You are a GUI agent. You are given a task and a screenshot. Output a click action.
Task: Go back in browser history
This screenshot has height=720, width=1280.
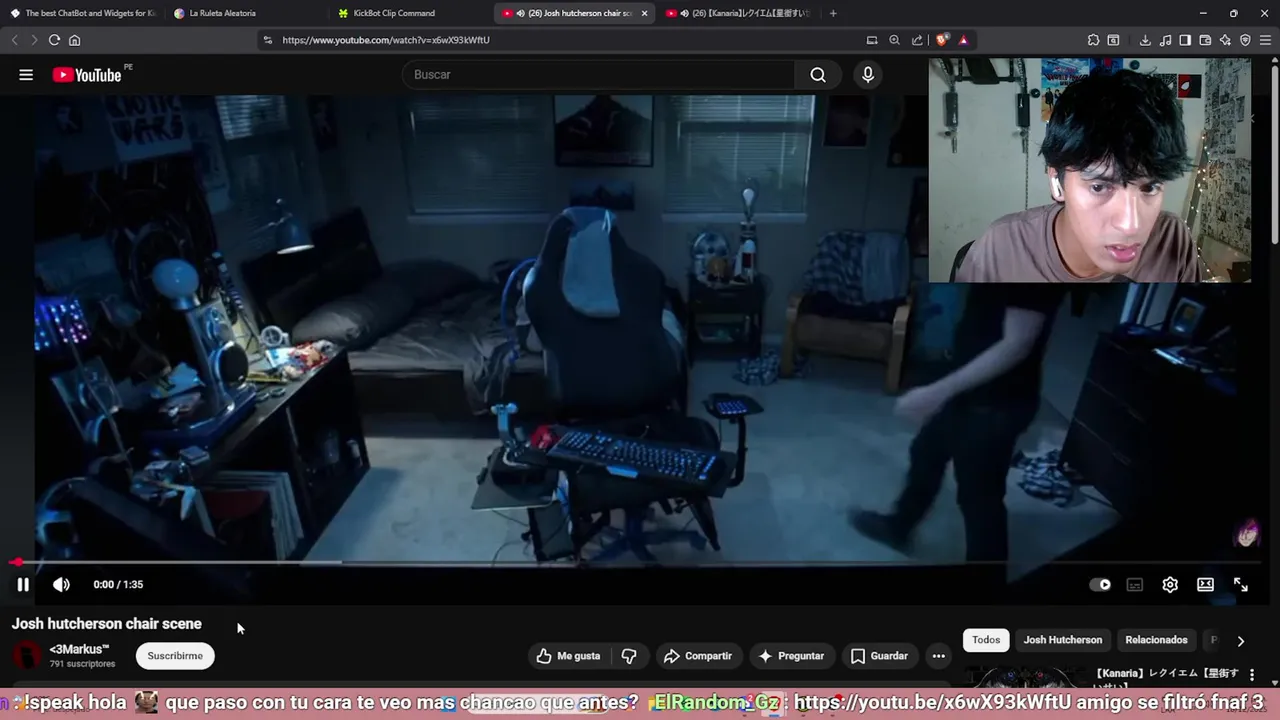(14, 40)
